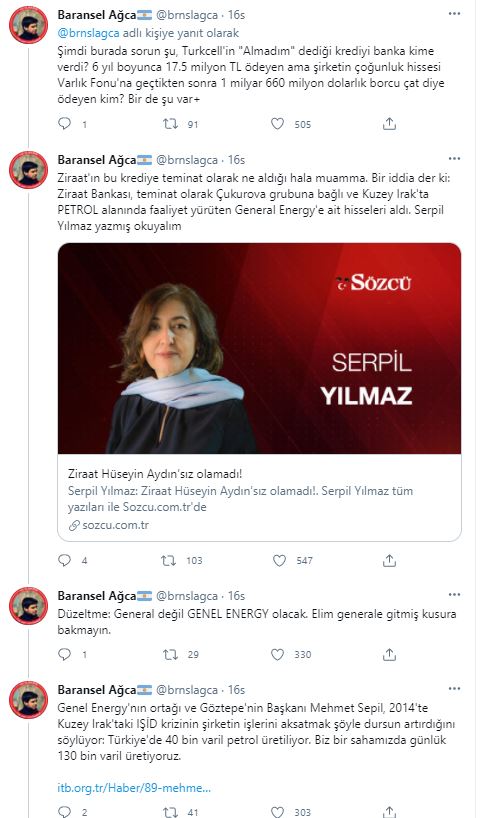480x818 pixels.
Task: Open more options on the first tweet
Action: [454, 14]
